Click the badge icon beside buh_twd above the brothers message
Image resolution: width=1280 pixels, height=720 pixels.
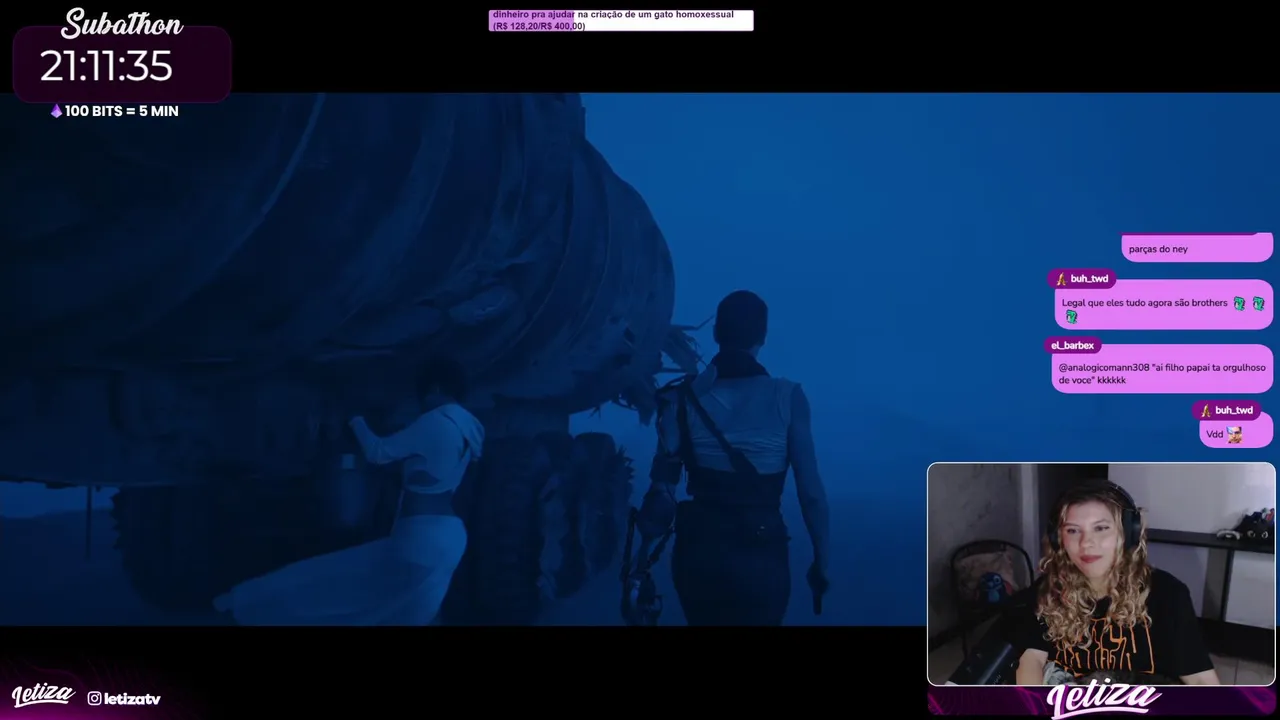[x=1061, y=279]
